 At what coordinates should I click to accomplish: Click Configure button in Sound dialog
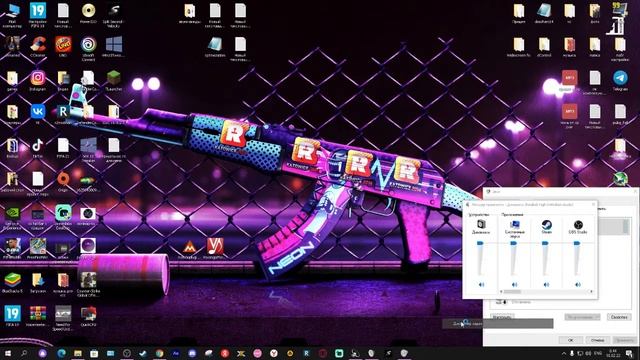pos(502,317)
